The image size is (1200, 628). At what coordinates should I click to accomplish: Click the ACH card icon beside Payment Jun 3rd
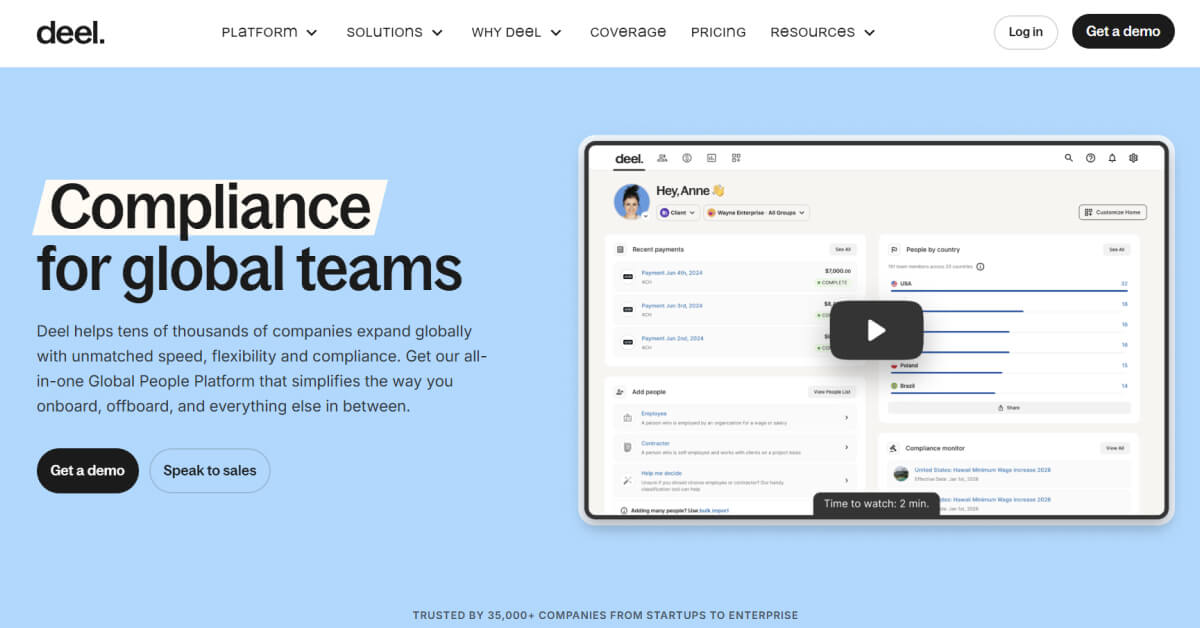click(628, 310)
